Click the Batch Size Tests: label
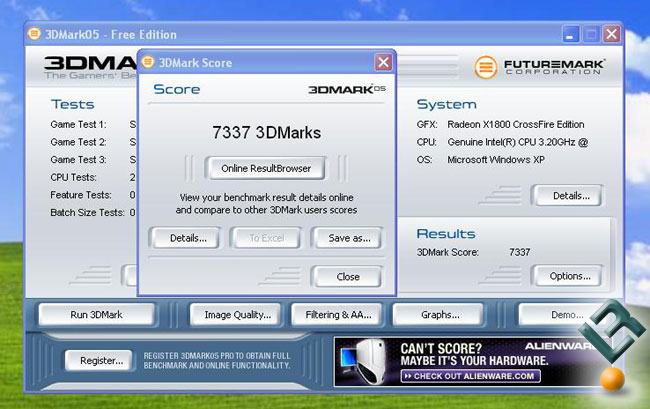The image size is (650, 409). 87,213
